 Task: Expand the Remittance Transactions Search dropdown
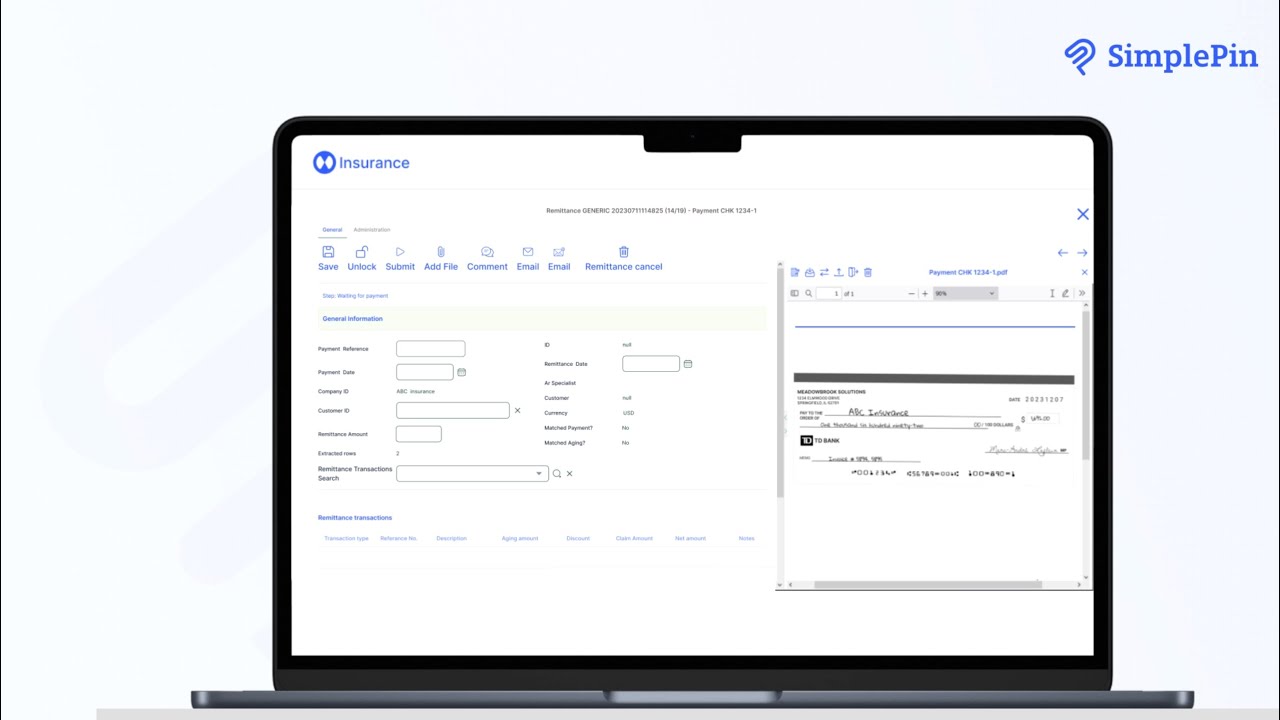539,474
